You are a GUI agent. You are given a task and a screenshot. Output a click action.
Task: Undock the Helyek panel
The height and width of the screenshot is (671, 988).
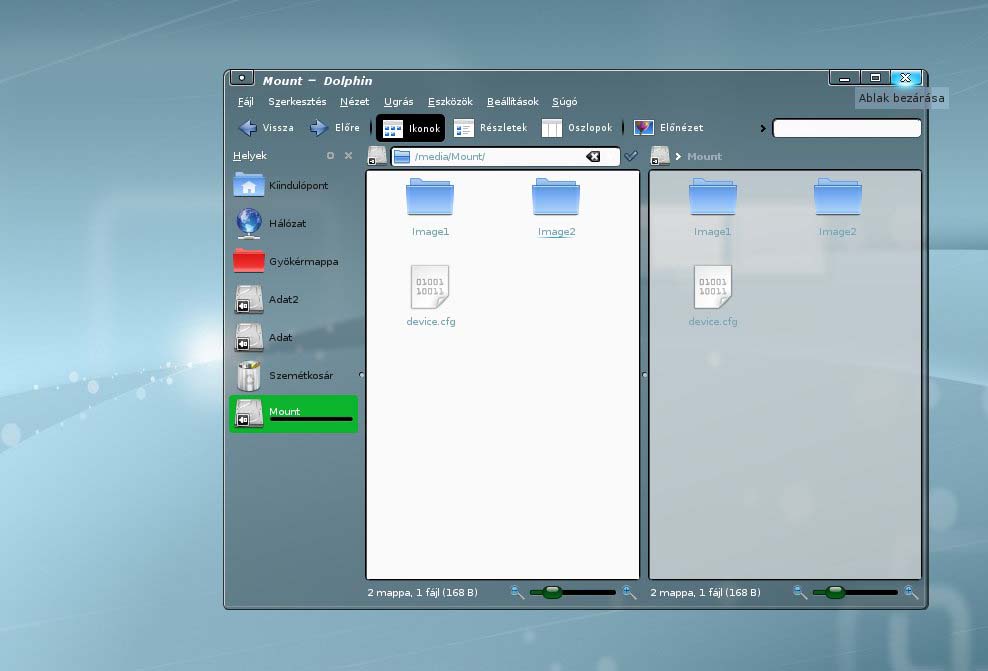(330, 156)
